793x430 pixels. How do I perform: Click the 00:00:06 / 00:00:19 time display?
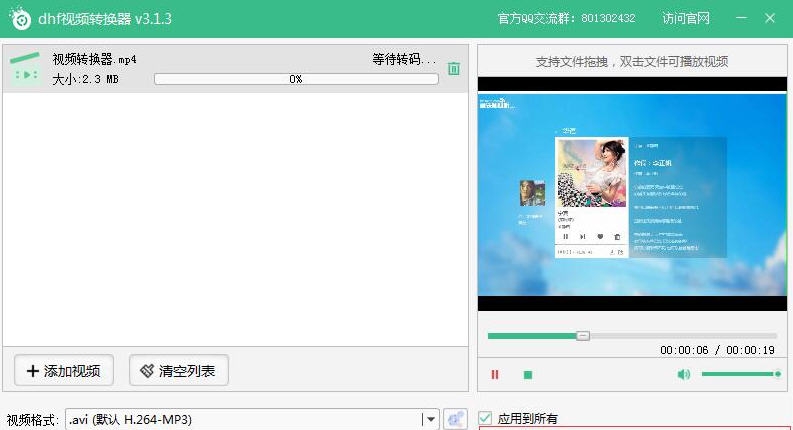tap(717, 350)
